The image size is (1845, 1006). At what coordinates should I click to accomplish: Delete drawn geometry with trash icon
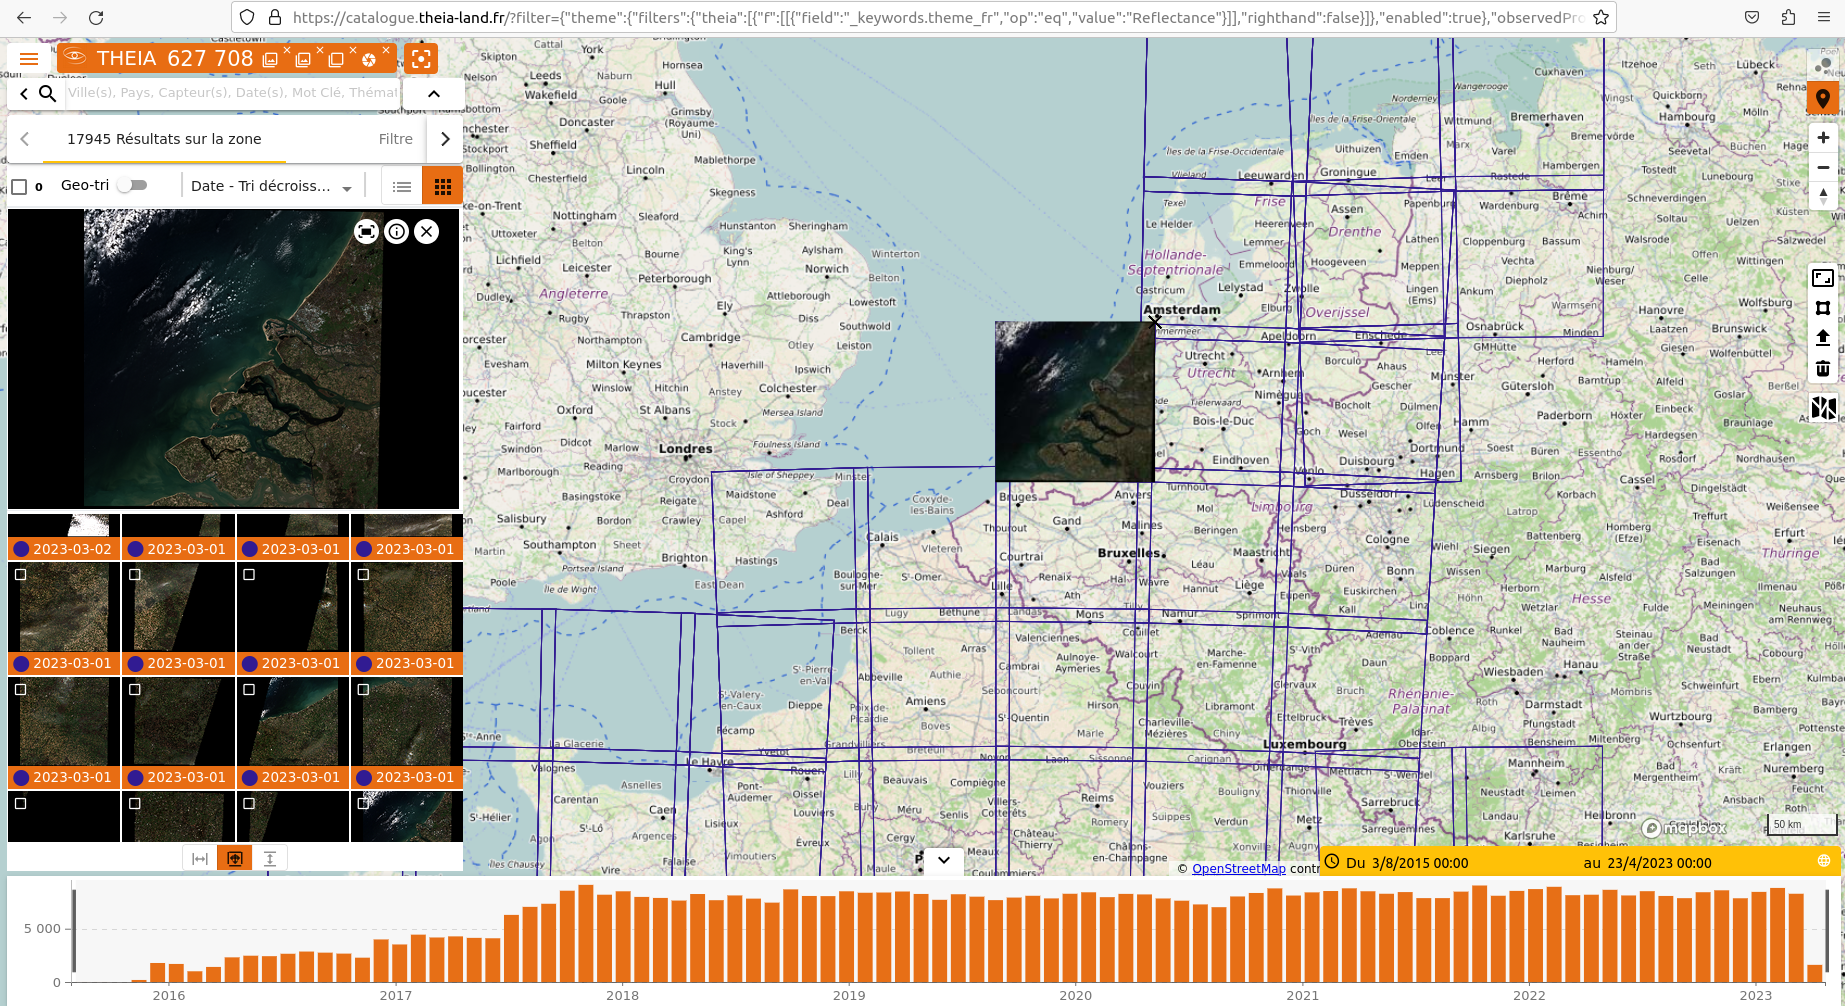(x=1823, y=369)
